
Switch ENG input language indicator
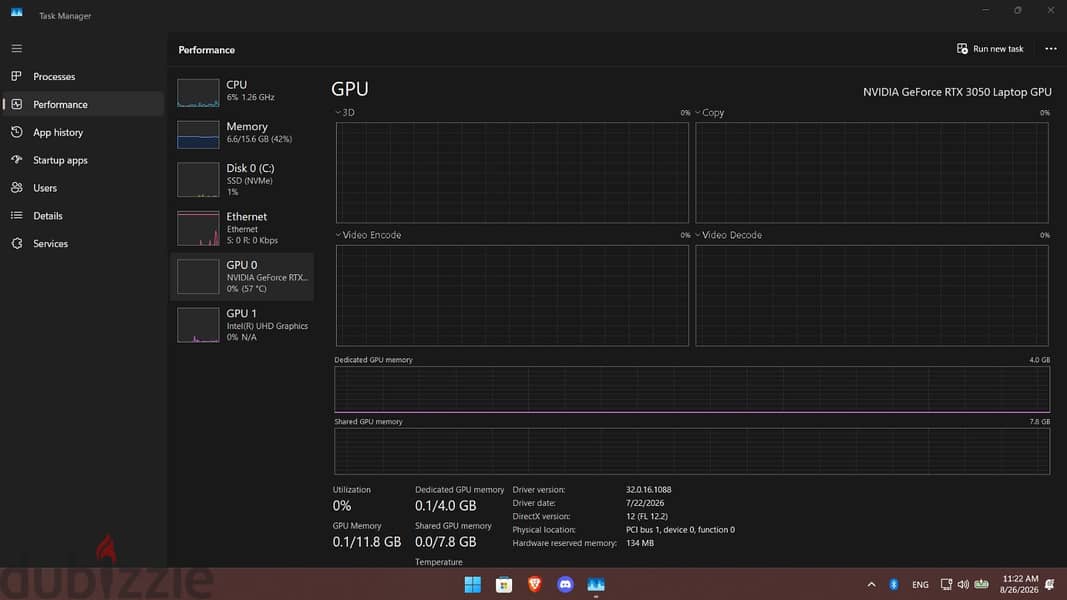coord(920,585)
